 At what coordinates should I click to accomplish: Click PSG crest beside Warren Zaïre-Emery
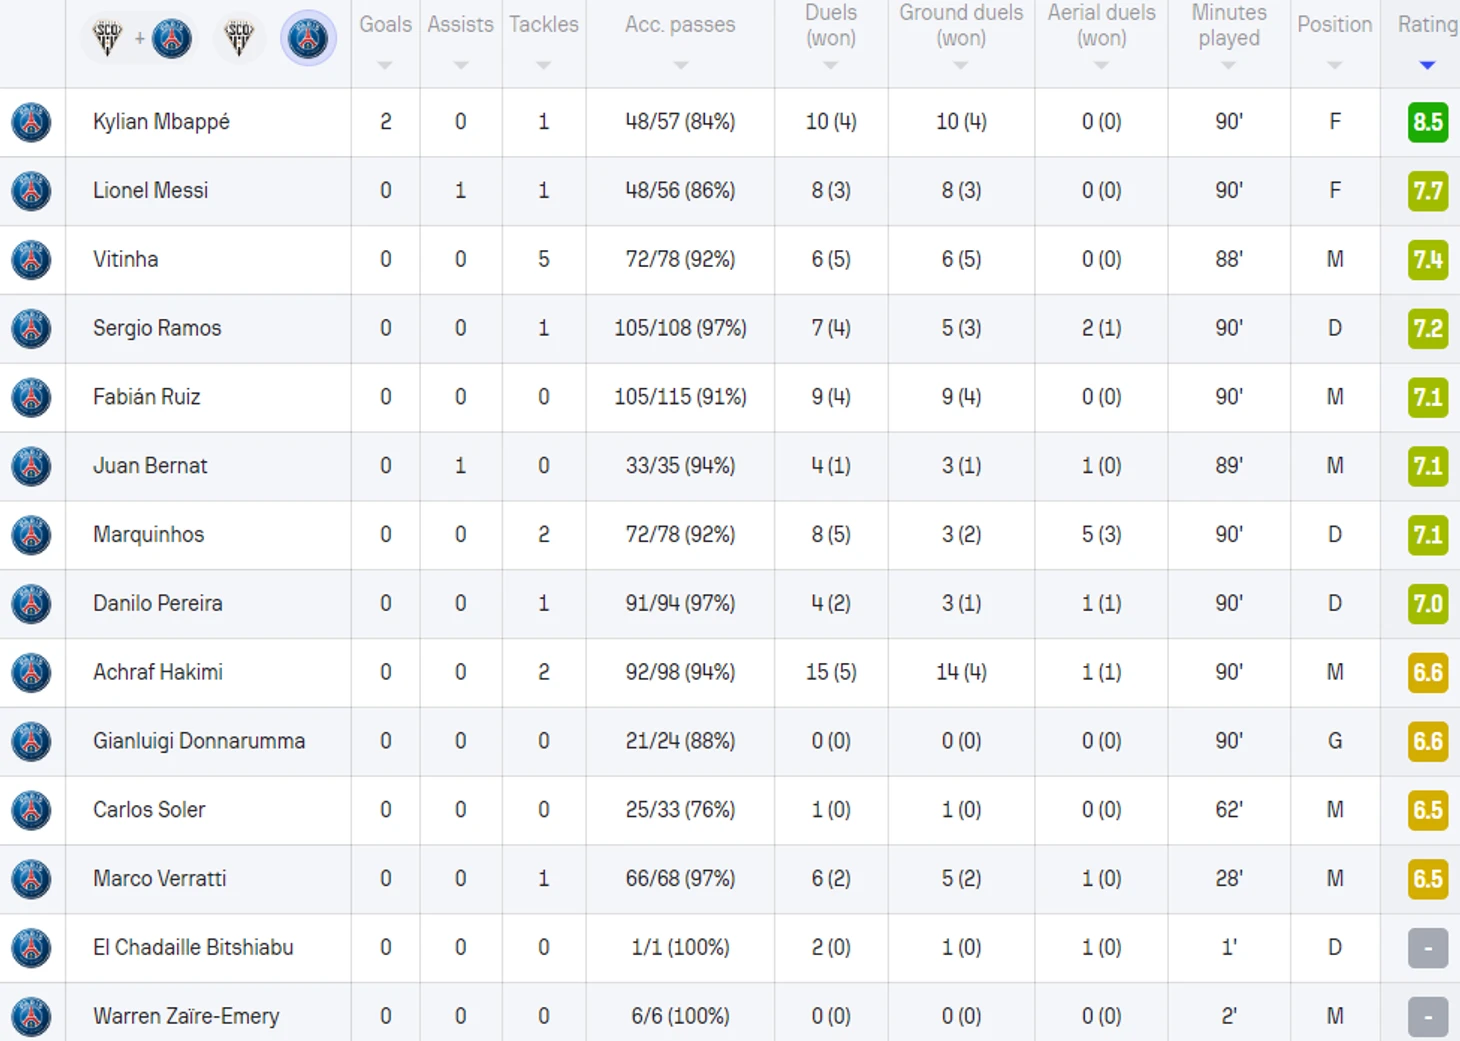tap(31, 1016)
